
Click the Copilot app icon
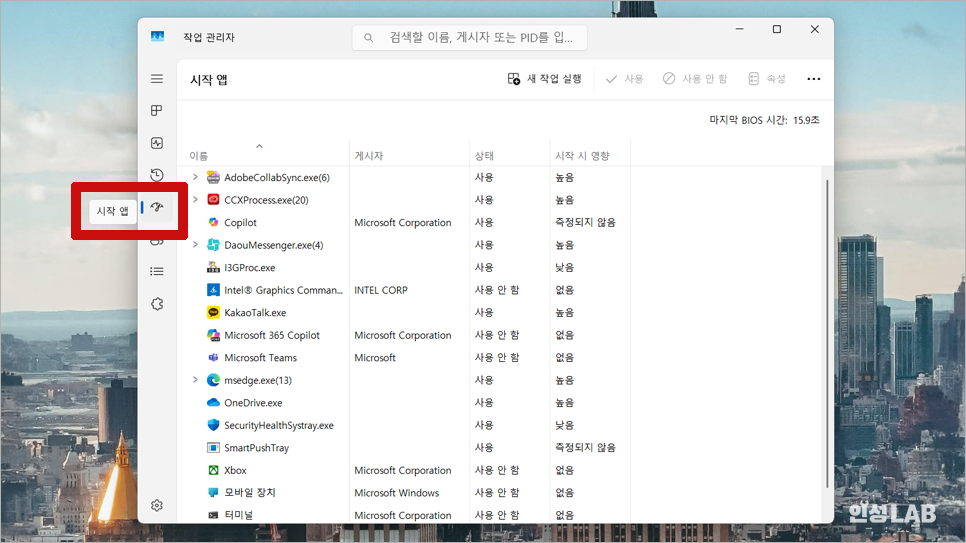pos(213,223)
